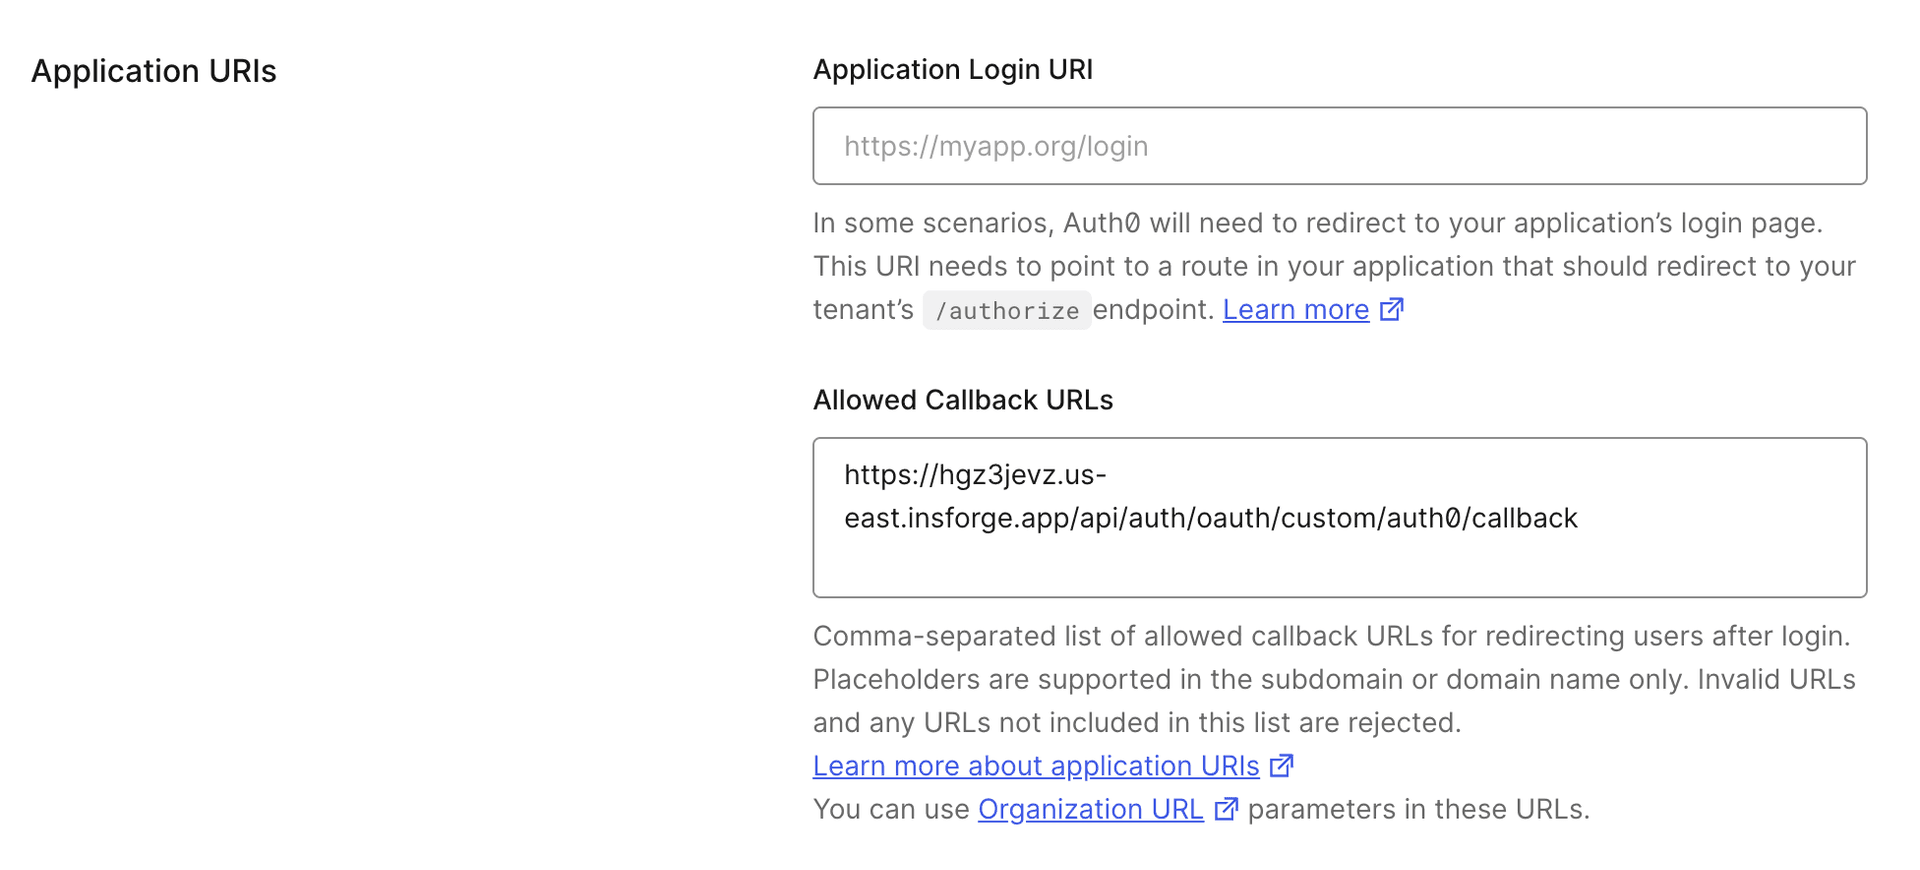Click the "Application Login URI" field label
The width and height of the screenshot is (1920, 870).
(953, 69)
